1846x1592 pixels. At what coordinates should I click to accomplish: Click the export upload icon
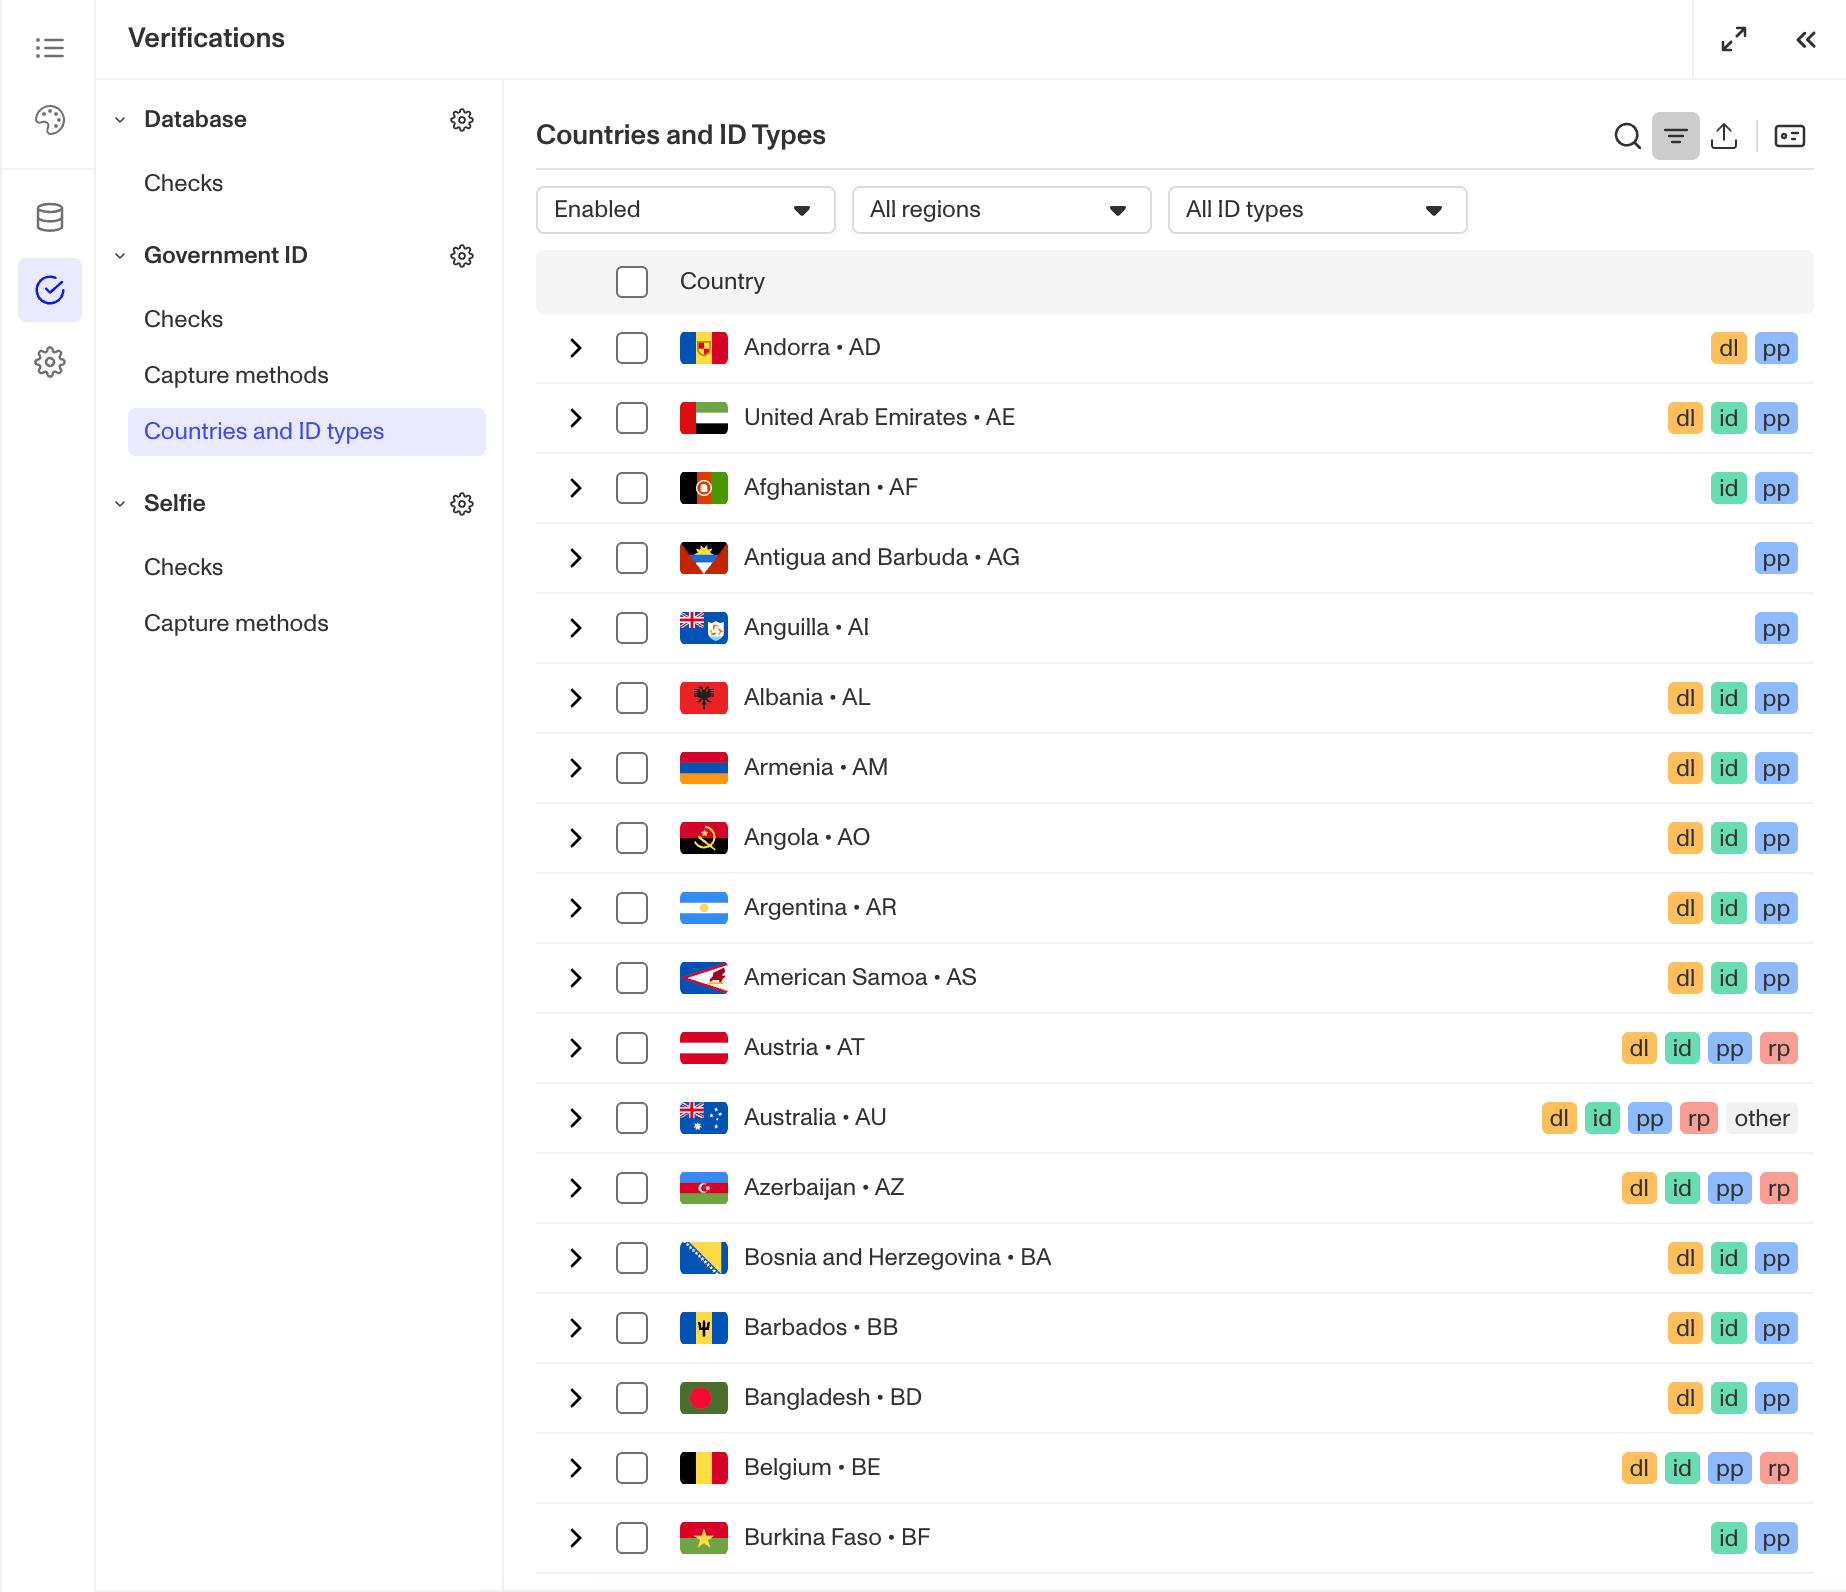[1724, 136]
